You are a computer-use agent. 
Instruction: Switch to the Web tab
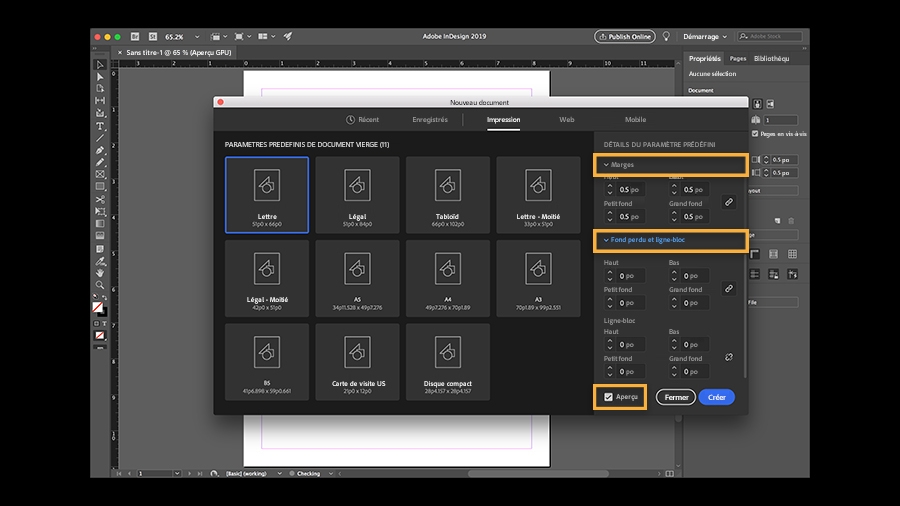point(567,120)
